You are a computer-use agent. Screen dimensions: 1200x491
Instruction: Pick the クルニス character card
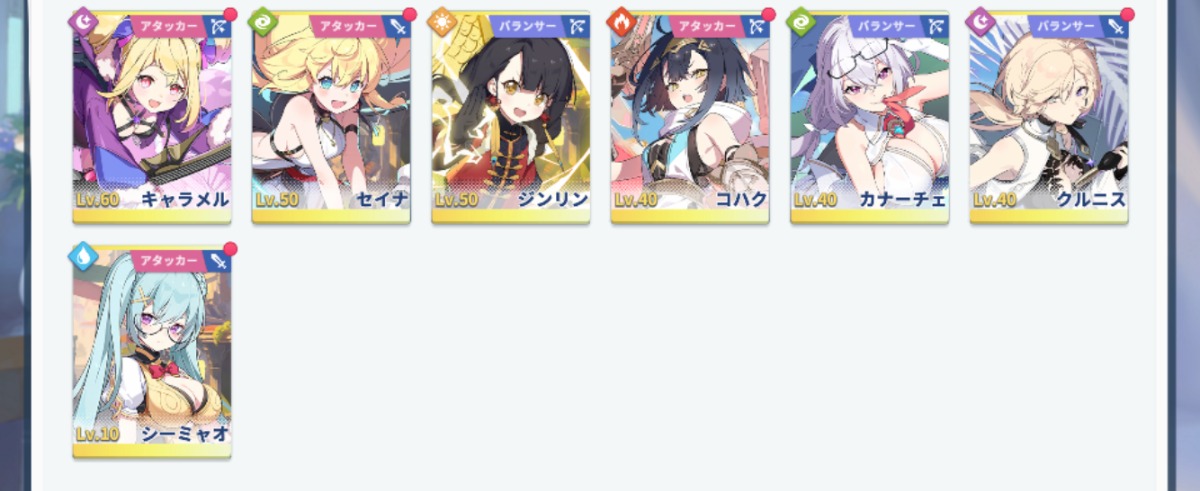(1049, 117)
